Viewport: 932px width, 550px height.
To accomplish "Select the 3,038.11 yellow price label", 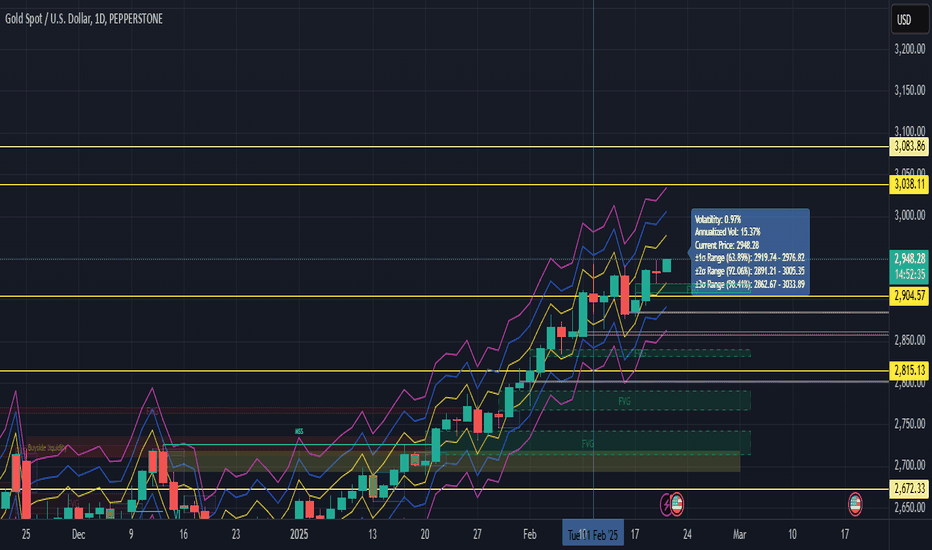I will 909,184.
